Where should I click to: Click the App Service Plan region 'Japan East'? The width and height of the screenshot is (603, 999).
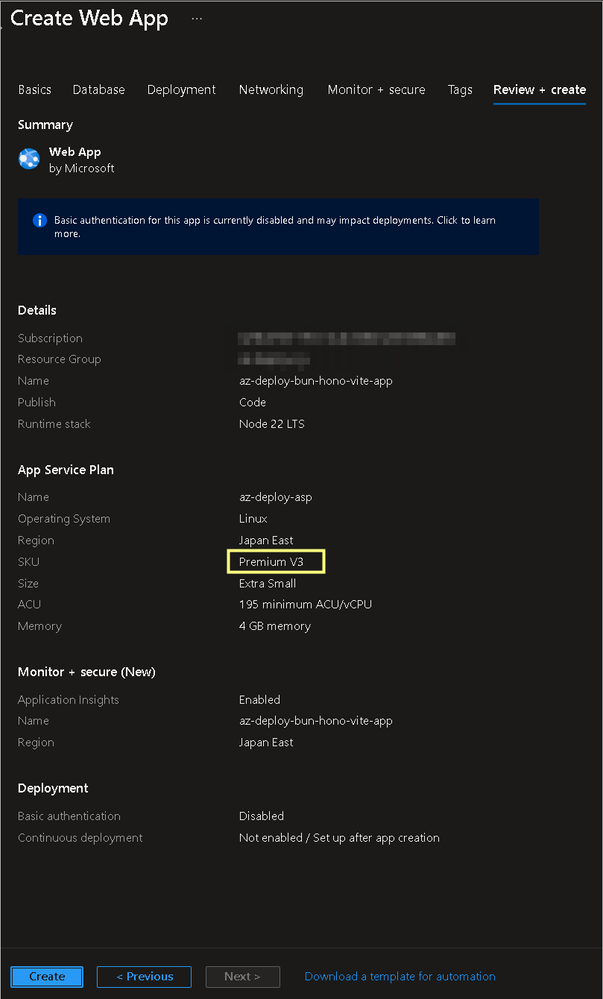(x=266, y=540)
